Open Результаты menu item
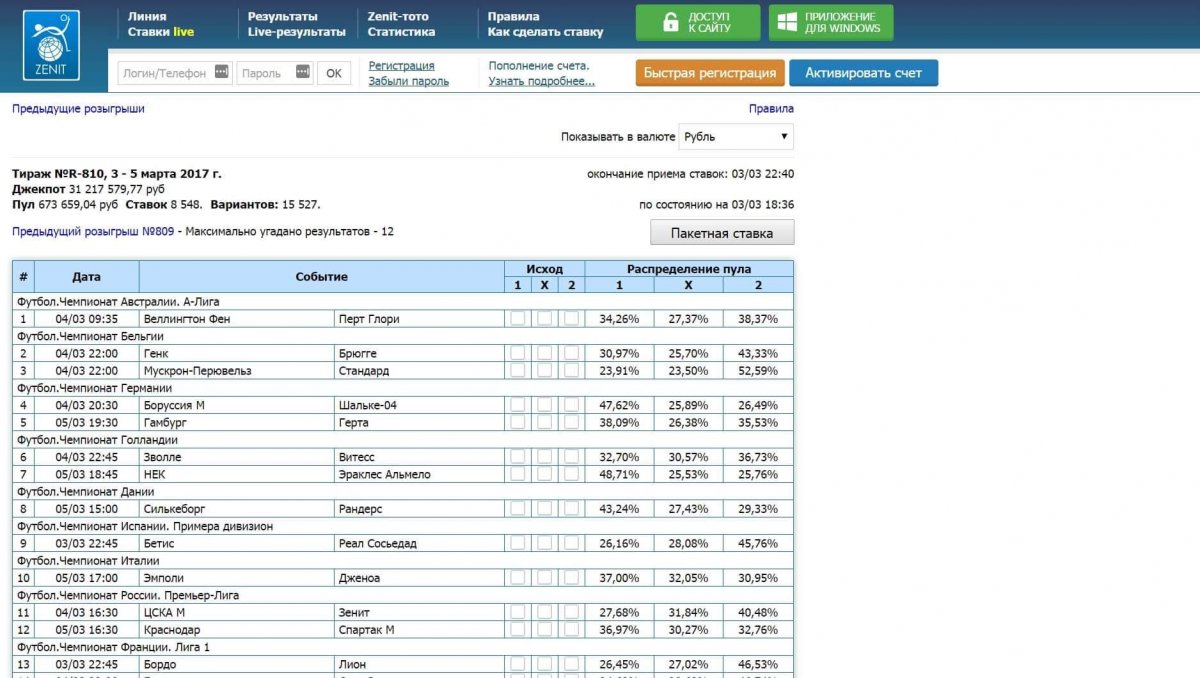This screenshot has height=678, width=1200. pos(283,16)
